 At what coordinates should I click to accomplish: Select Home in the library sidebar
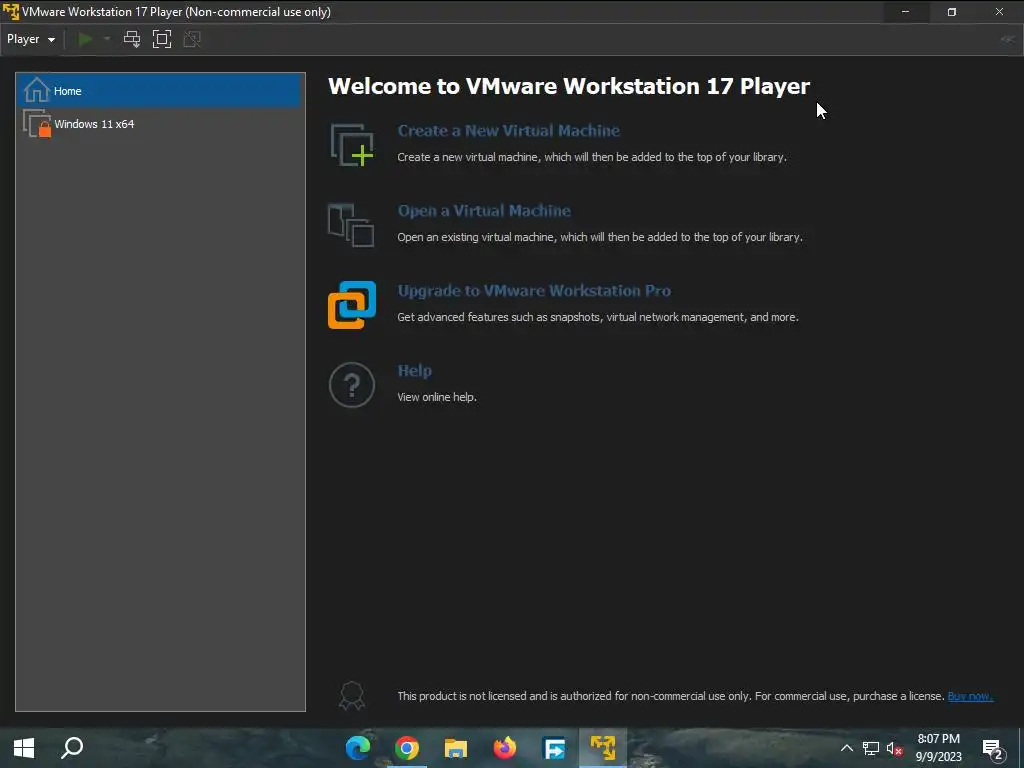click(x=160, y=91)
